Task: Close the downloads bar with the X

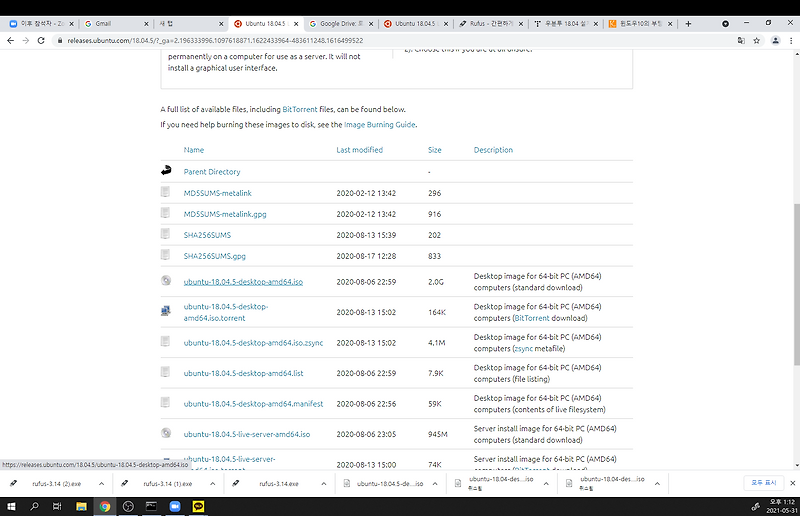Action: pos(792,483)
